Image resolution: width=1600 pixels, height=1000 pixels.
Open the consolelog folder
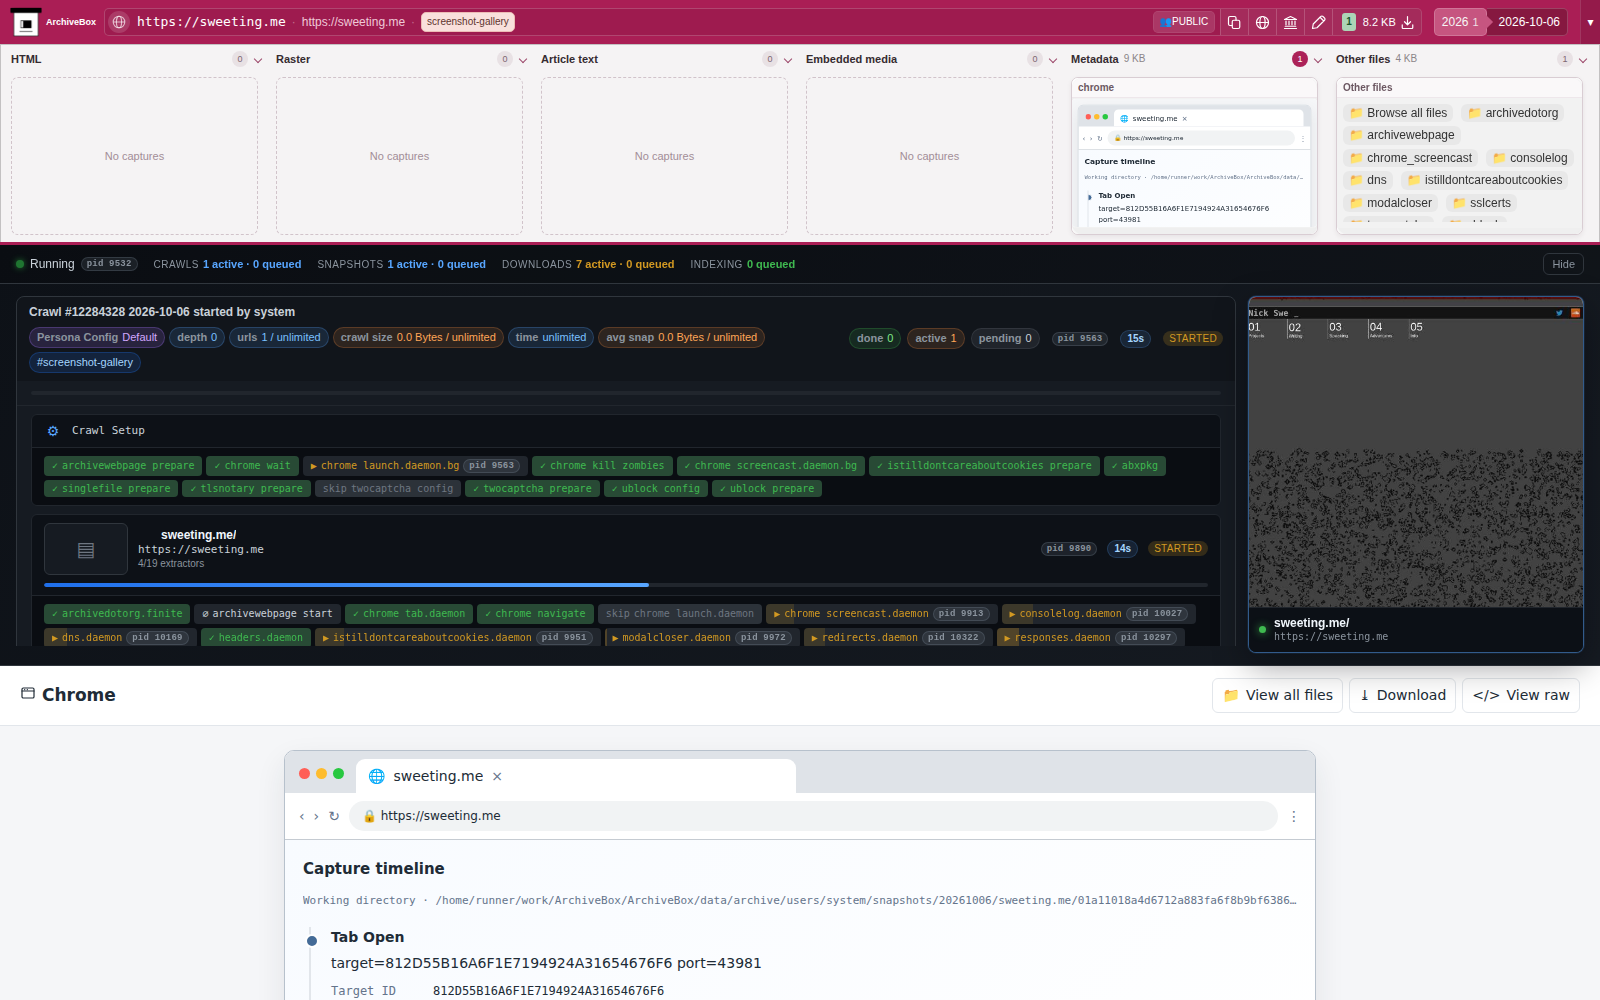click(x=1530, y=158)
